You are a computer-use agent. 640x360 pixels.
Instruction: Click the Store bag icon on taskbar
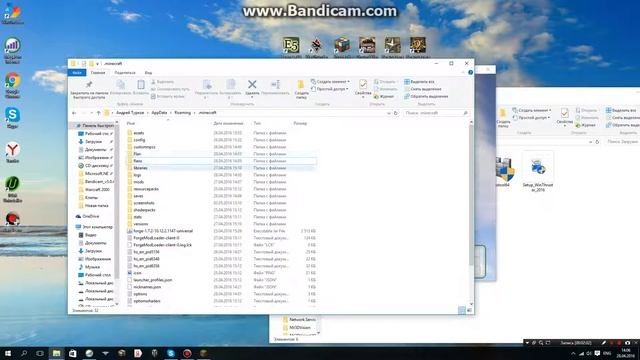(x=73, y=353)
